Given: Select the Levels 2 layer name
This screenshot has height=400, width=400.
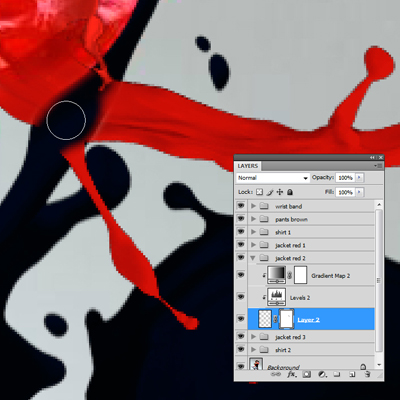Looking at the screenshot, I should click(300, 298).
